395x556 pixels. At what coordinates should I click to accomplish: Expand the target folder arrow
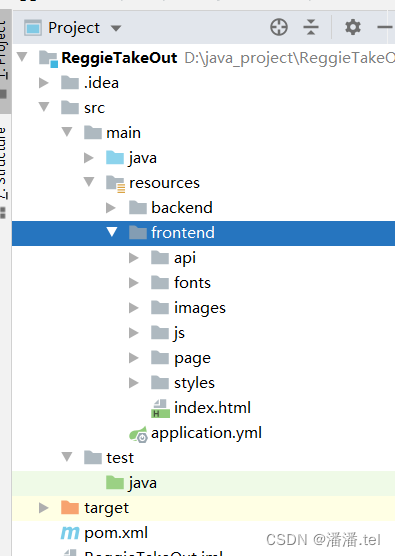tap(44, 508)
